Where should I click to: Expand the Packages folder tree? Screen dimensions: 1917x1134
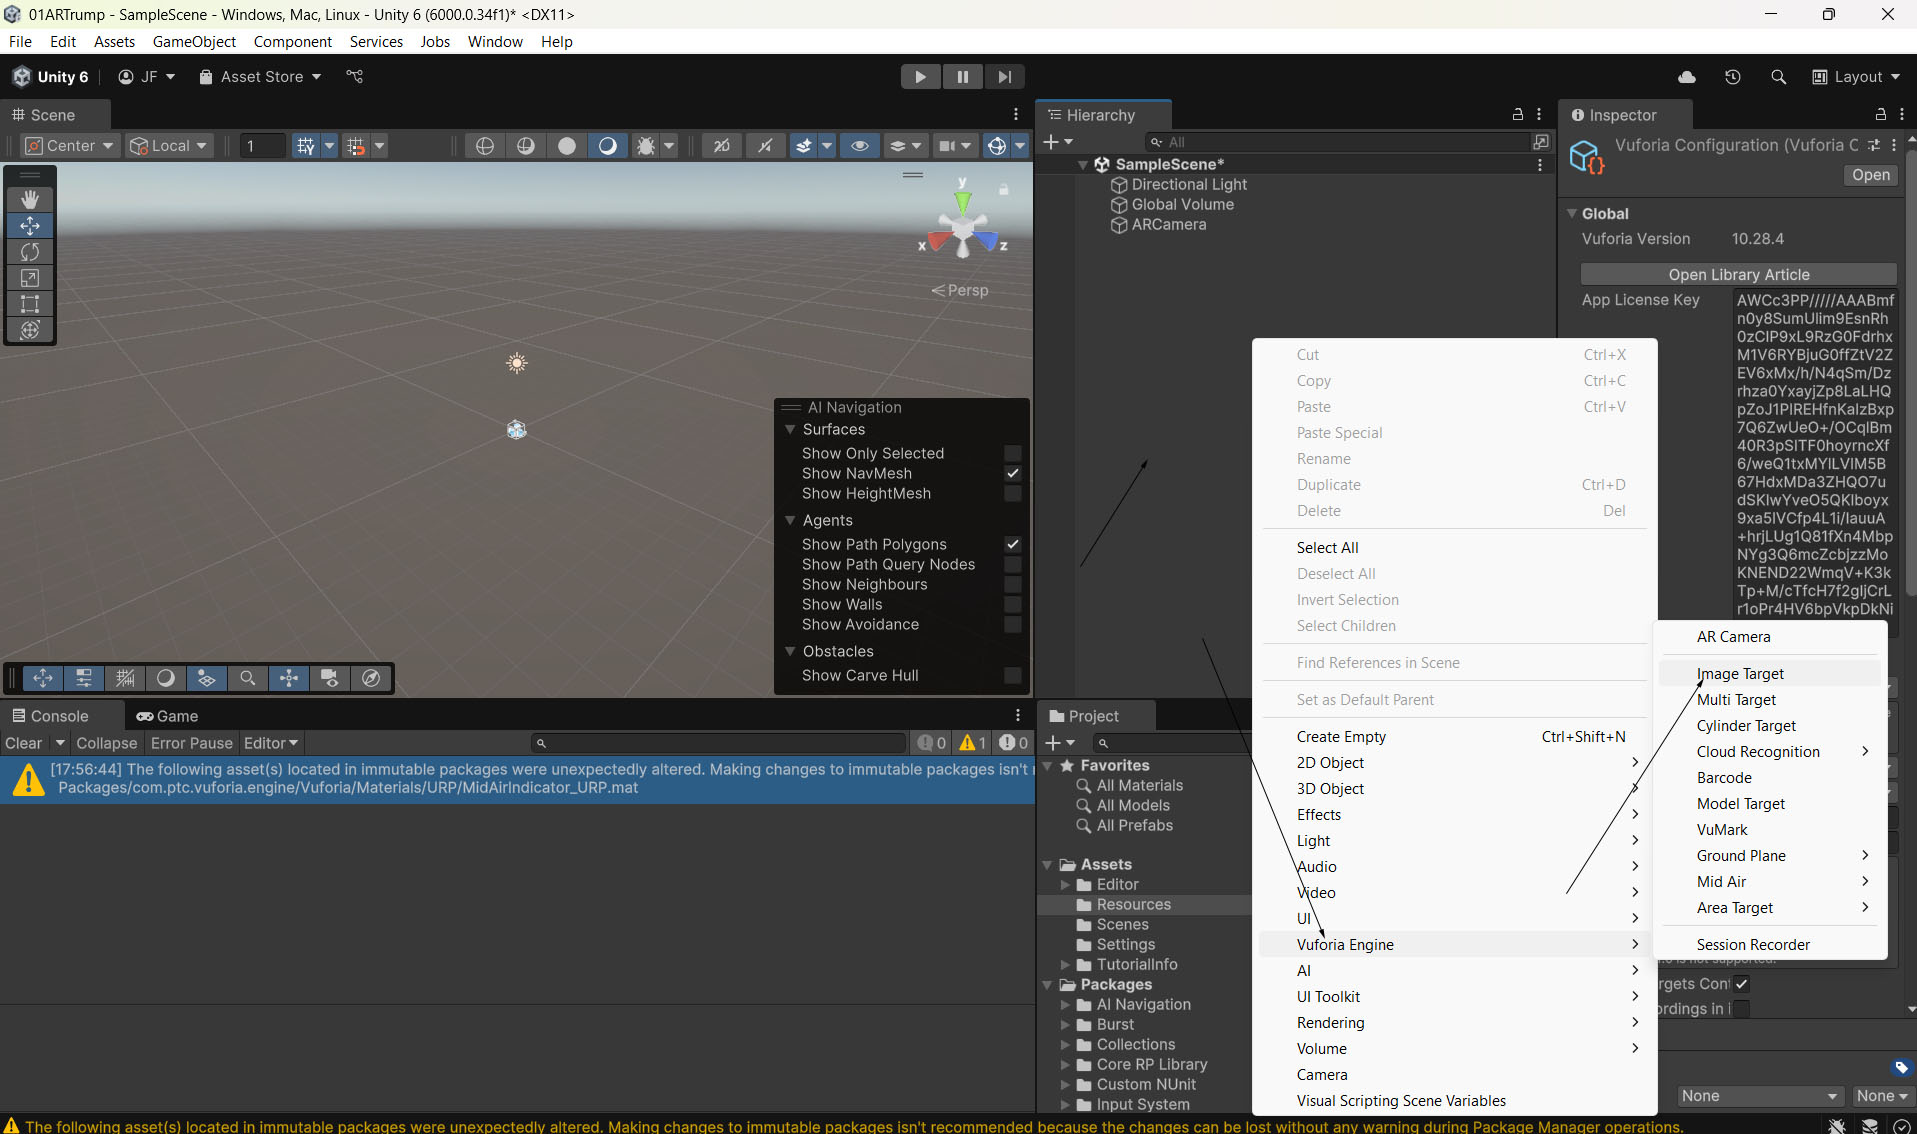click(1048, 985)
